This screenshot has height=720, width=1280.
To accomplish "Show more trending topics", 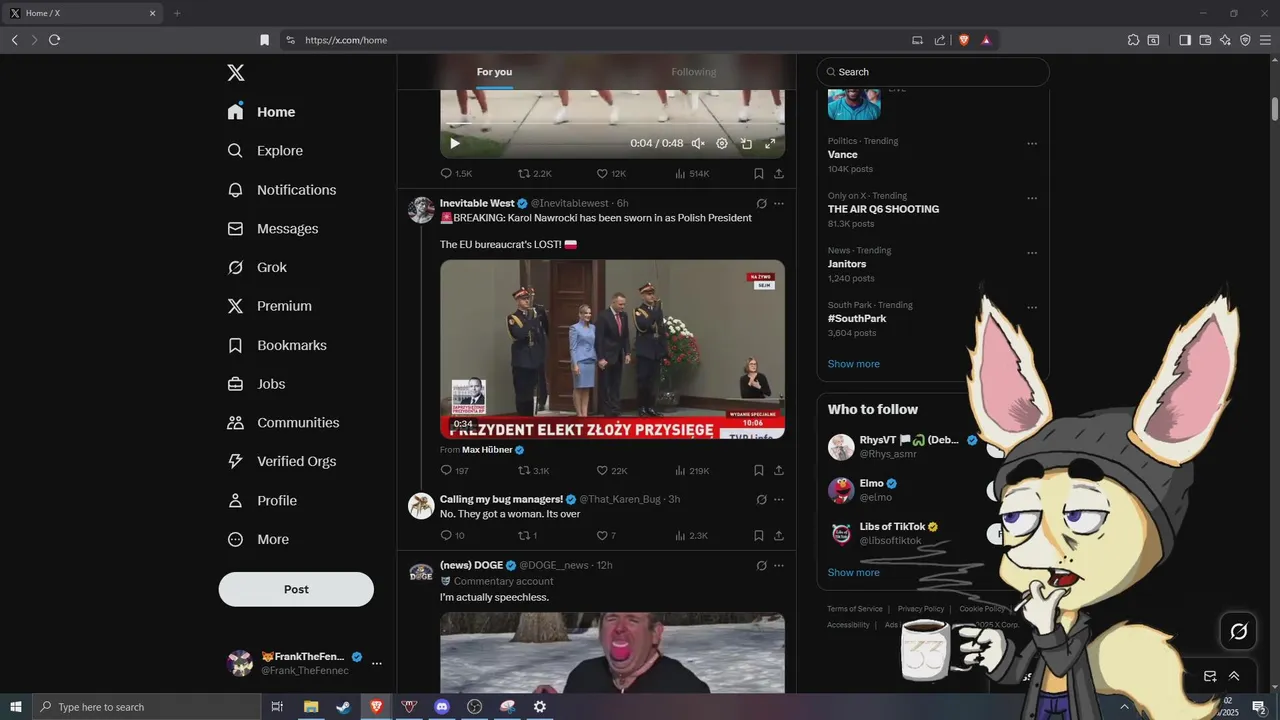I will (x=854, y=364).
